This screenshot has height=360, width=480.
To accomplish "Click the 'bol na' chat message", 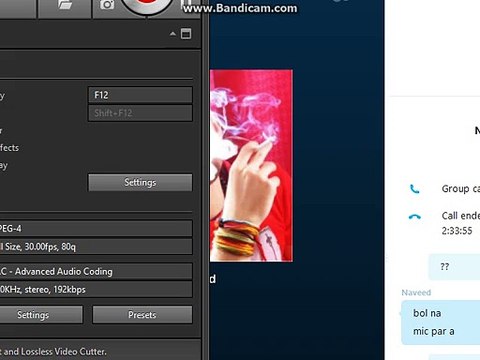I will (x=427, y=313).
